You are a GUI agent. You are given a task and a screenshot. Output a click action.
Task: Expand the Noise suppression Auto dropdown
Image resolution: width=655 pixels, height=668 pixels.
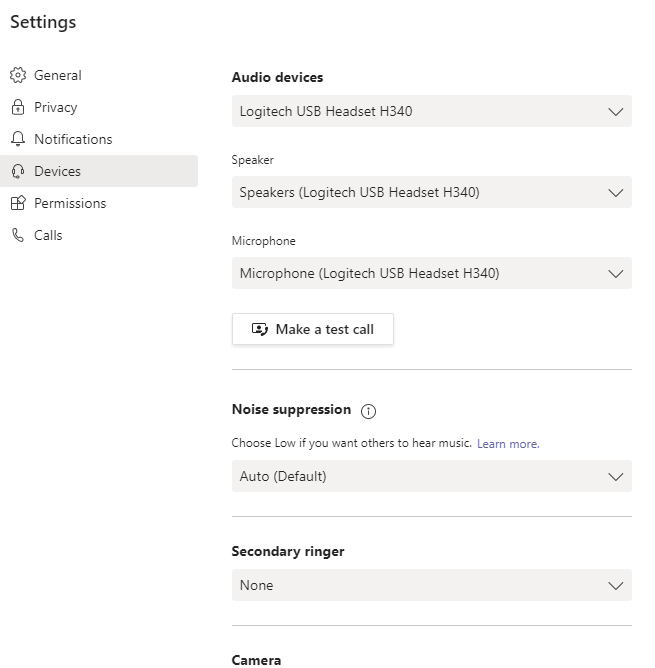[x=431, y=476]
